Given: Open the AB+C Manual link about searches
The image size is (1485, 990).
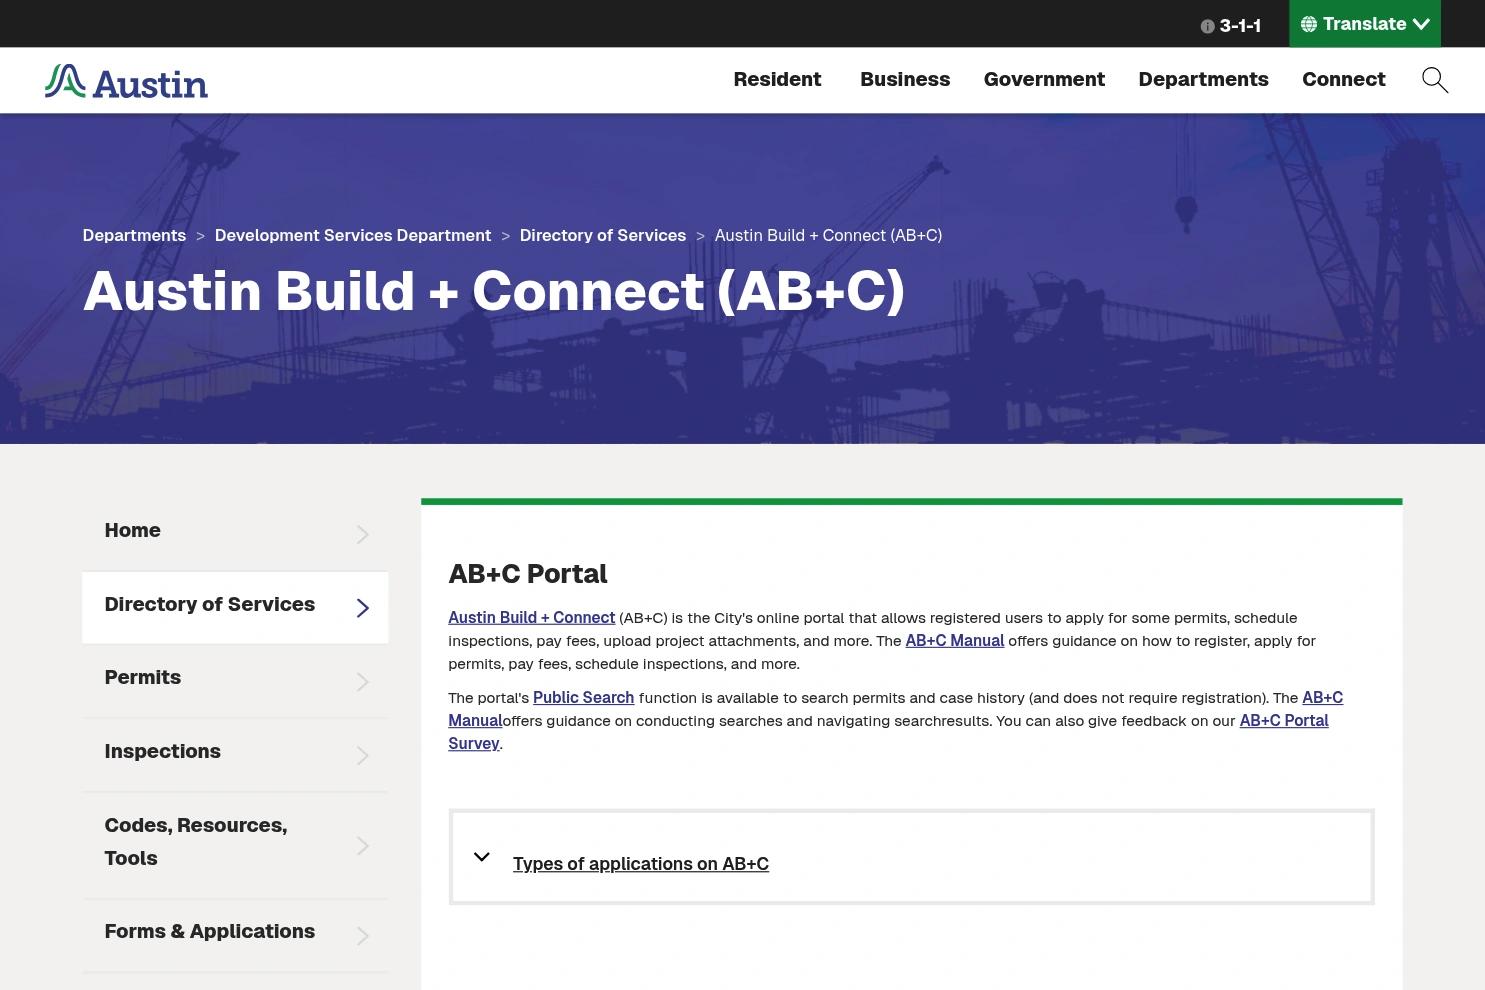Looking at the screenshot, I should (1322, 698).
